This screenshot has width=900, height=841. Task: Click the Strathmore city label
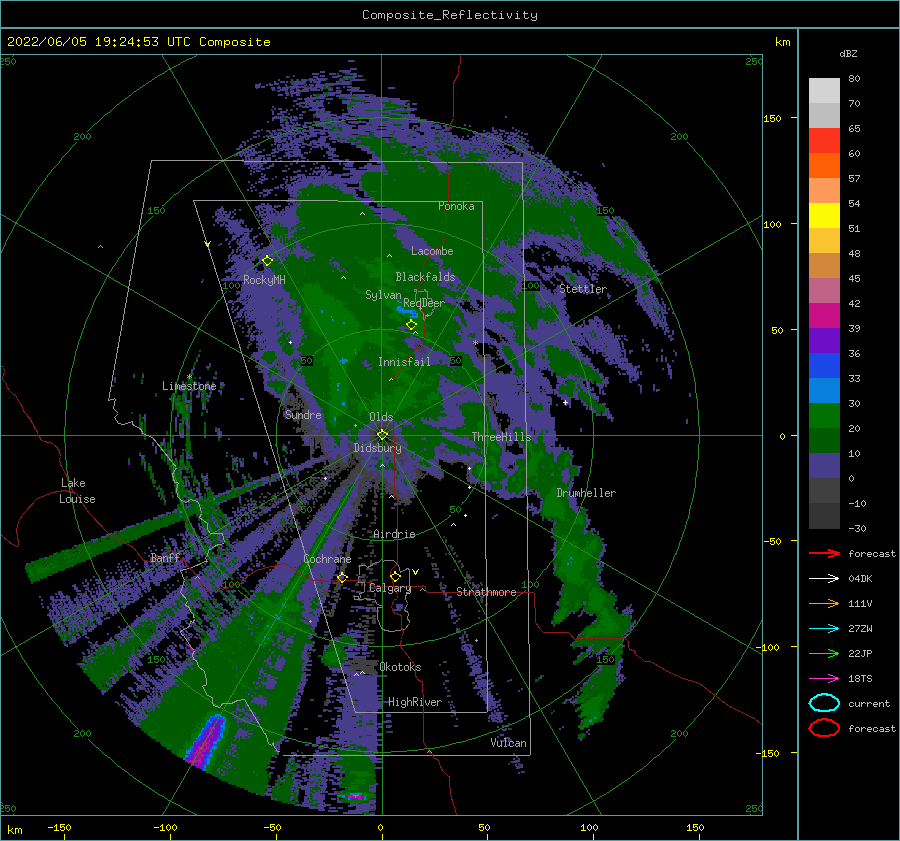click(x=487, y=592)
